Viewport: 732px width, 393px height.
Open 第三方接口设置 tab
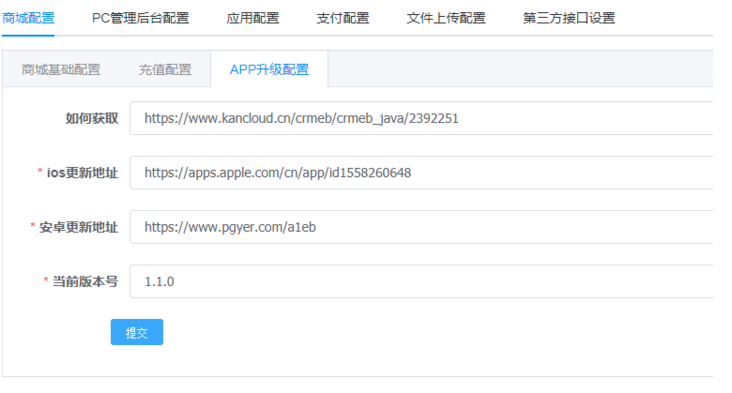tap(569, 18)
